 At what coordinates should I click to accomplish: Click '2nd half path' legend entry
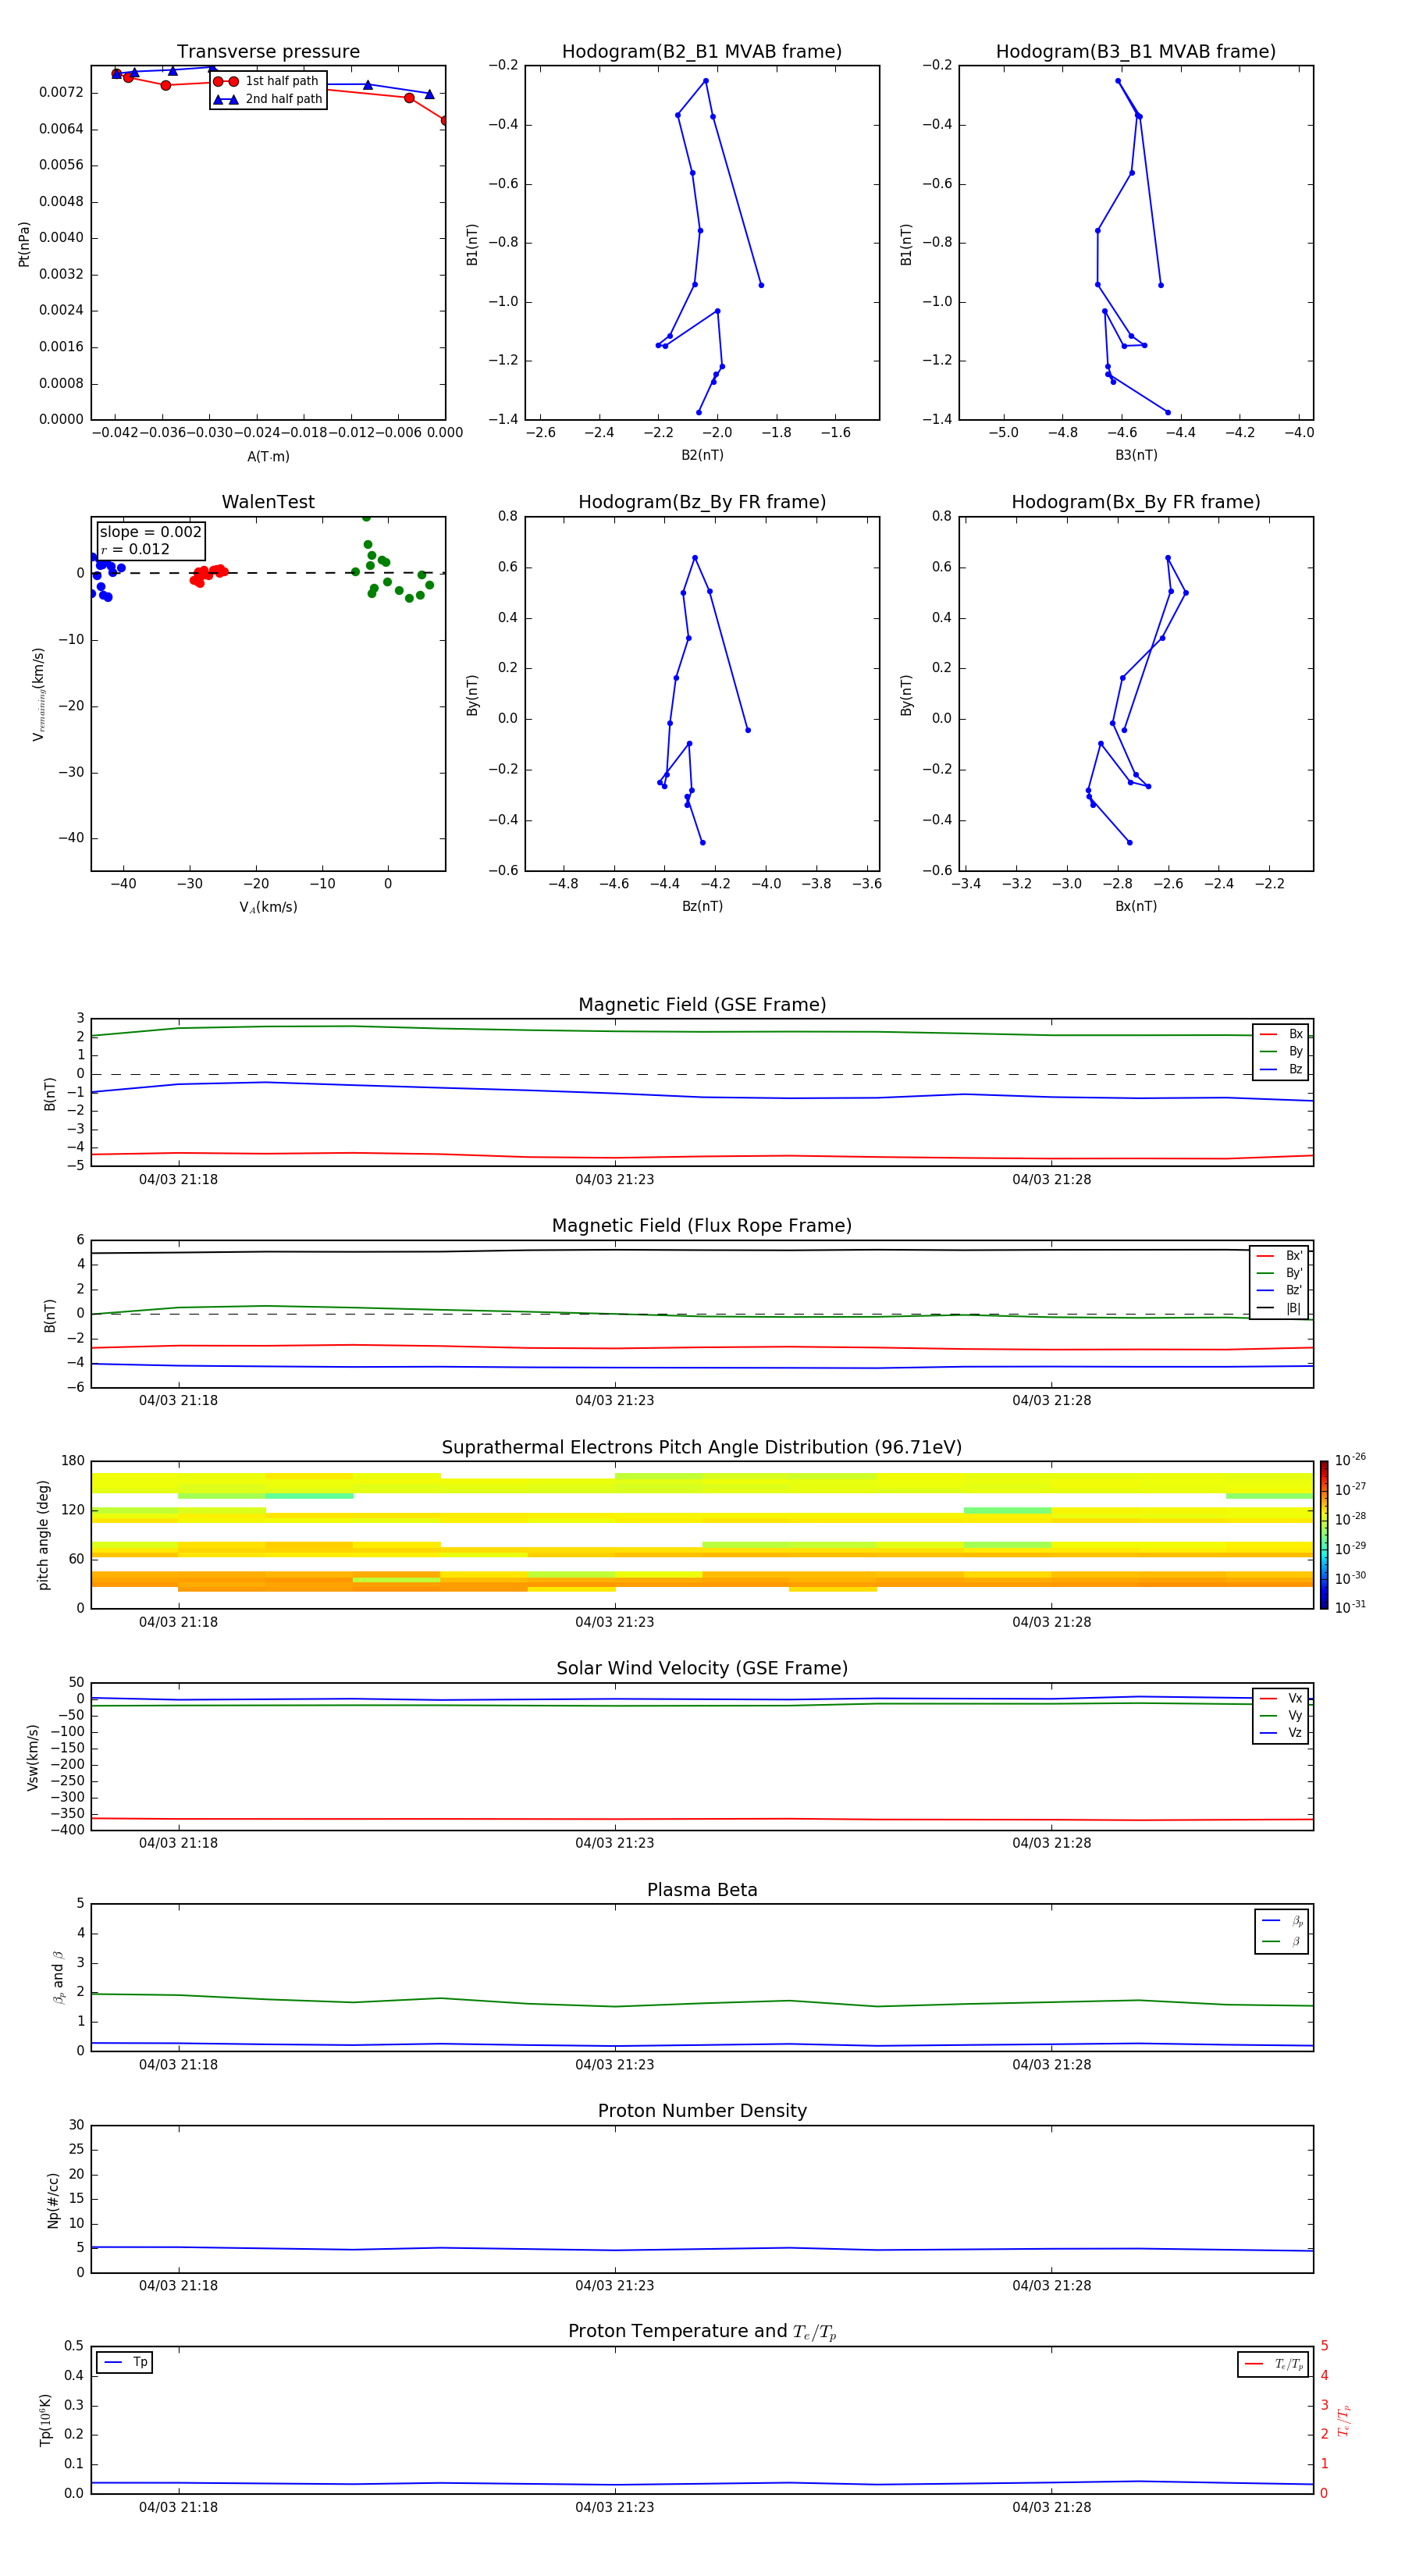pos(269,99)
